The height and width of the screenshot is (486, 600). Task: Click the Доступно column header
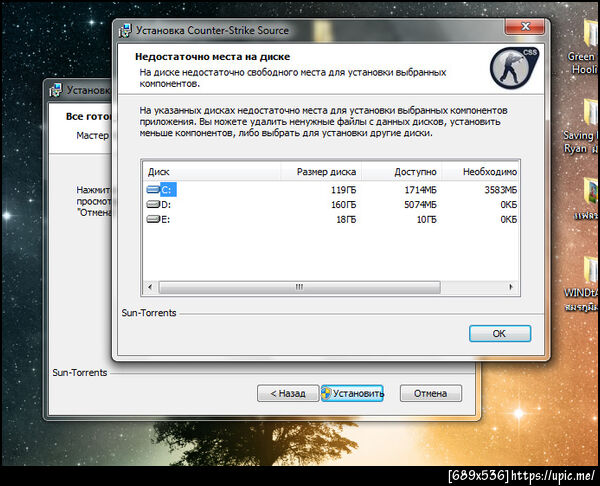click(x=402, y=172)
